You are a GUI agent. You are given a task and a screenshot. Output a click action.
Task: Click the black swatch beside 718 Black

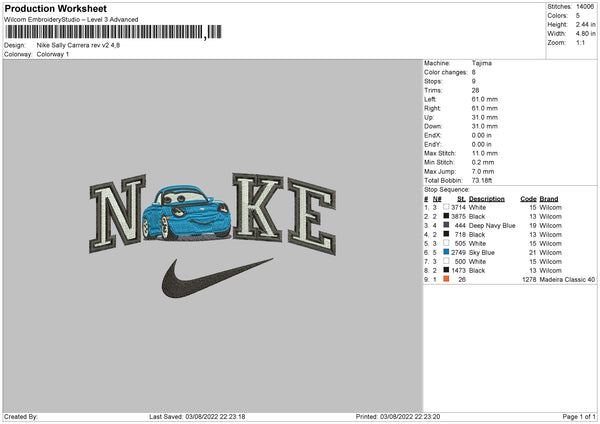coord(446,234)
